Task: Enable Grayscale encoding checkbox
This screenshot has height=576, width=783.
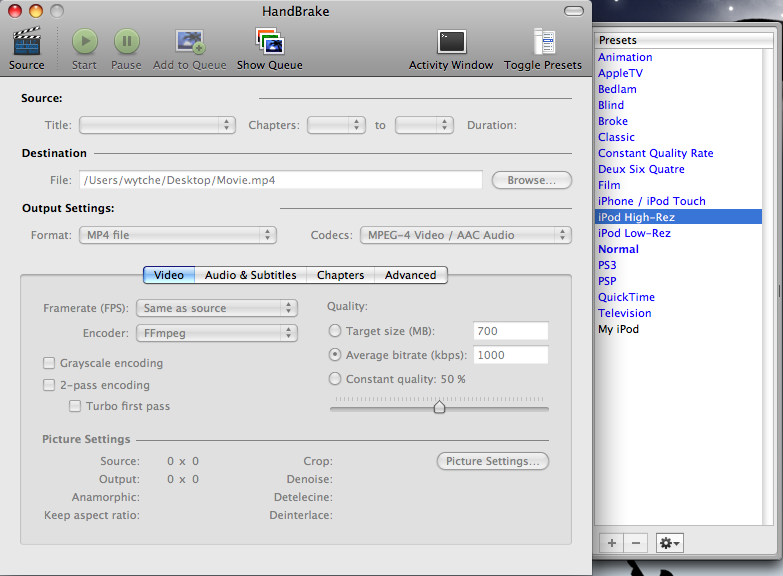Action: (x=49, y=363)
